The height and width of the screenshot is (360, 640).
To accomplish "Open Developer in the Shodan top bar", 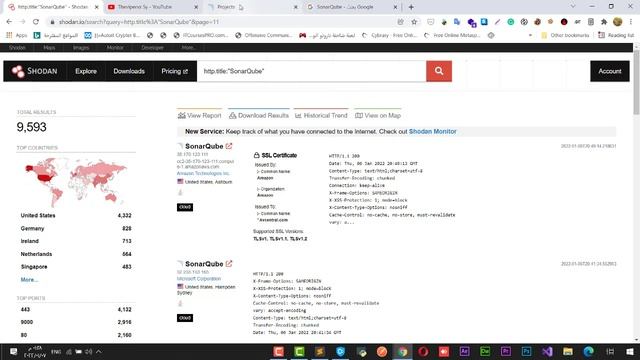I will pyautogui.click(x=152, y=48).
